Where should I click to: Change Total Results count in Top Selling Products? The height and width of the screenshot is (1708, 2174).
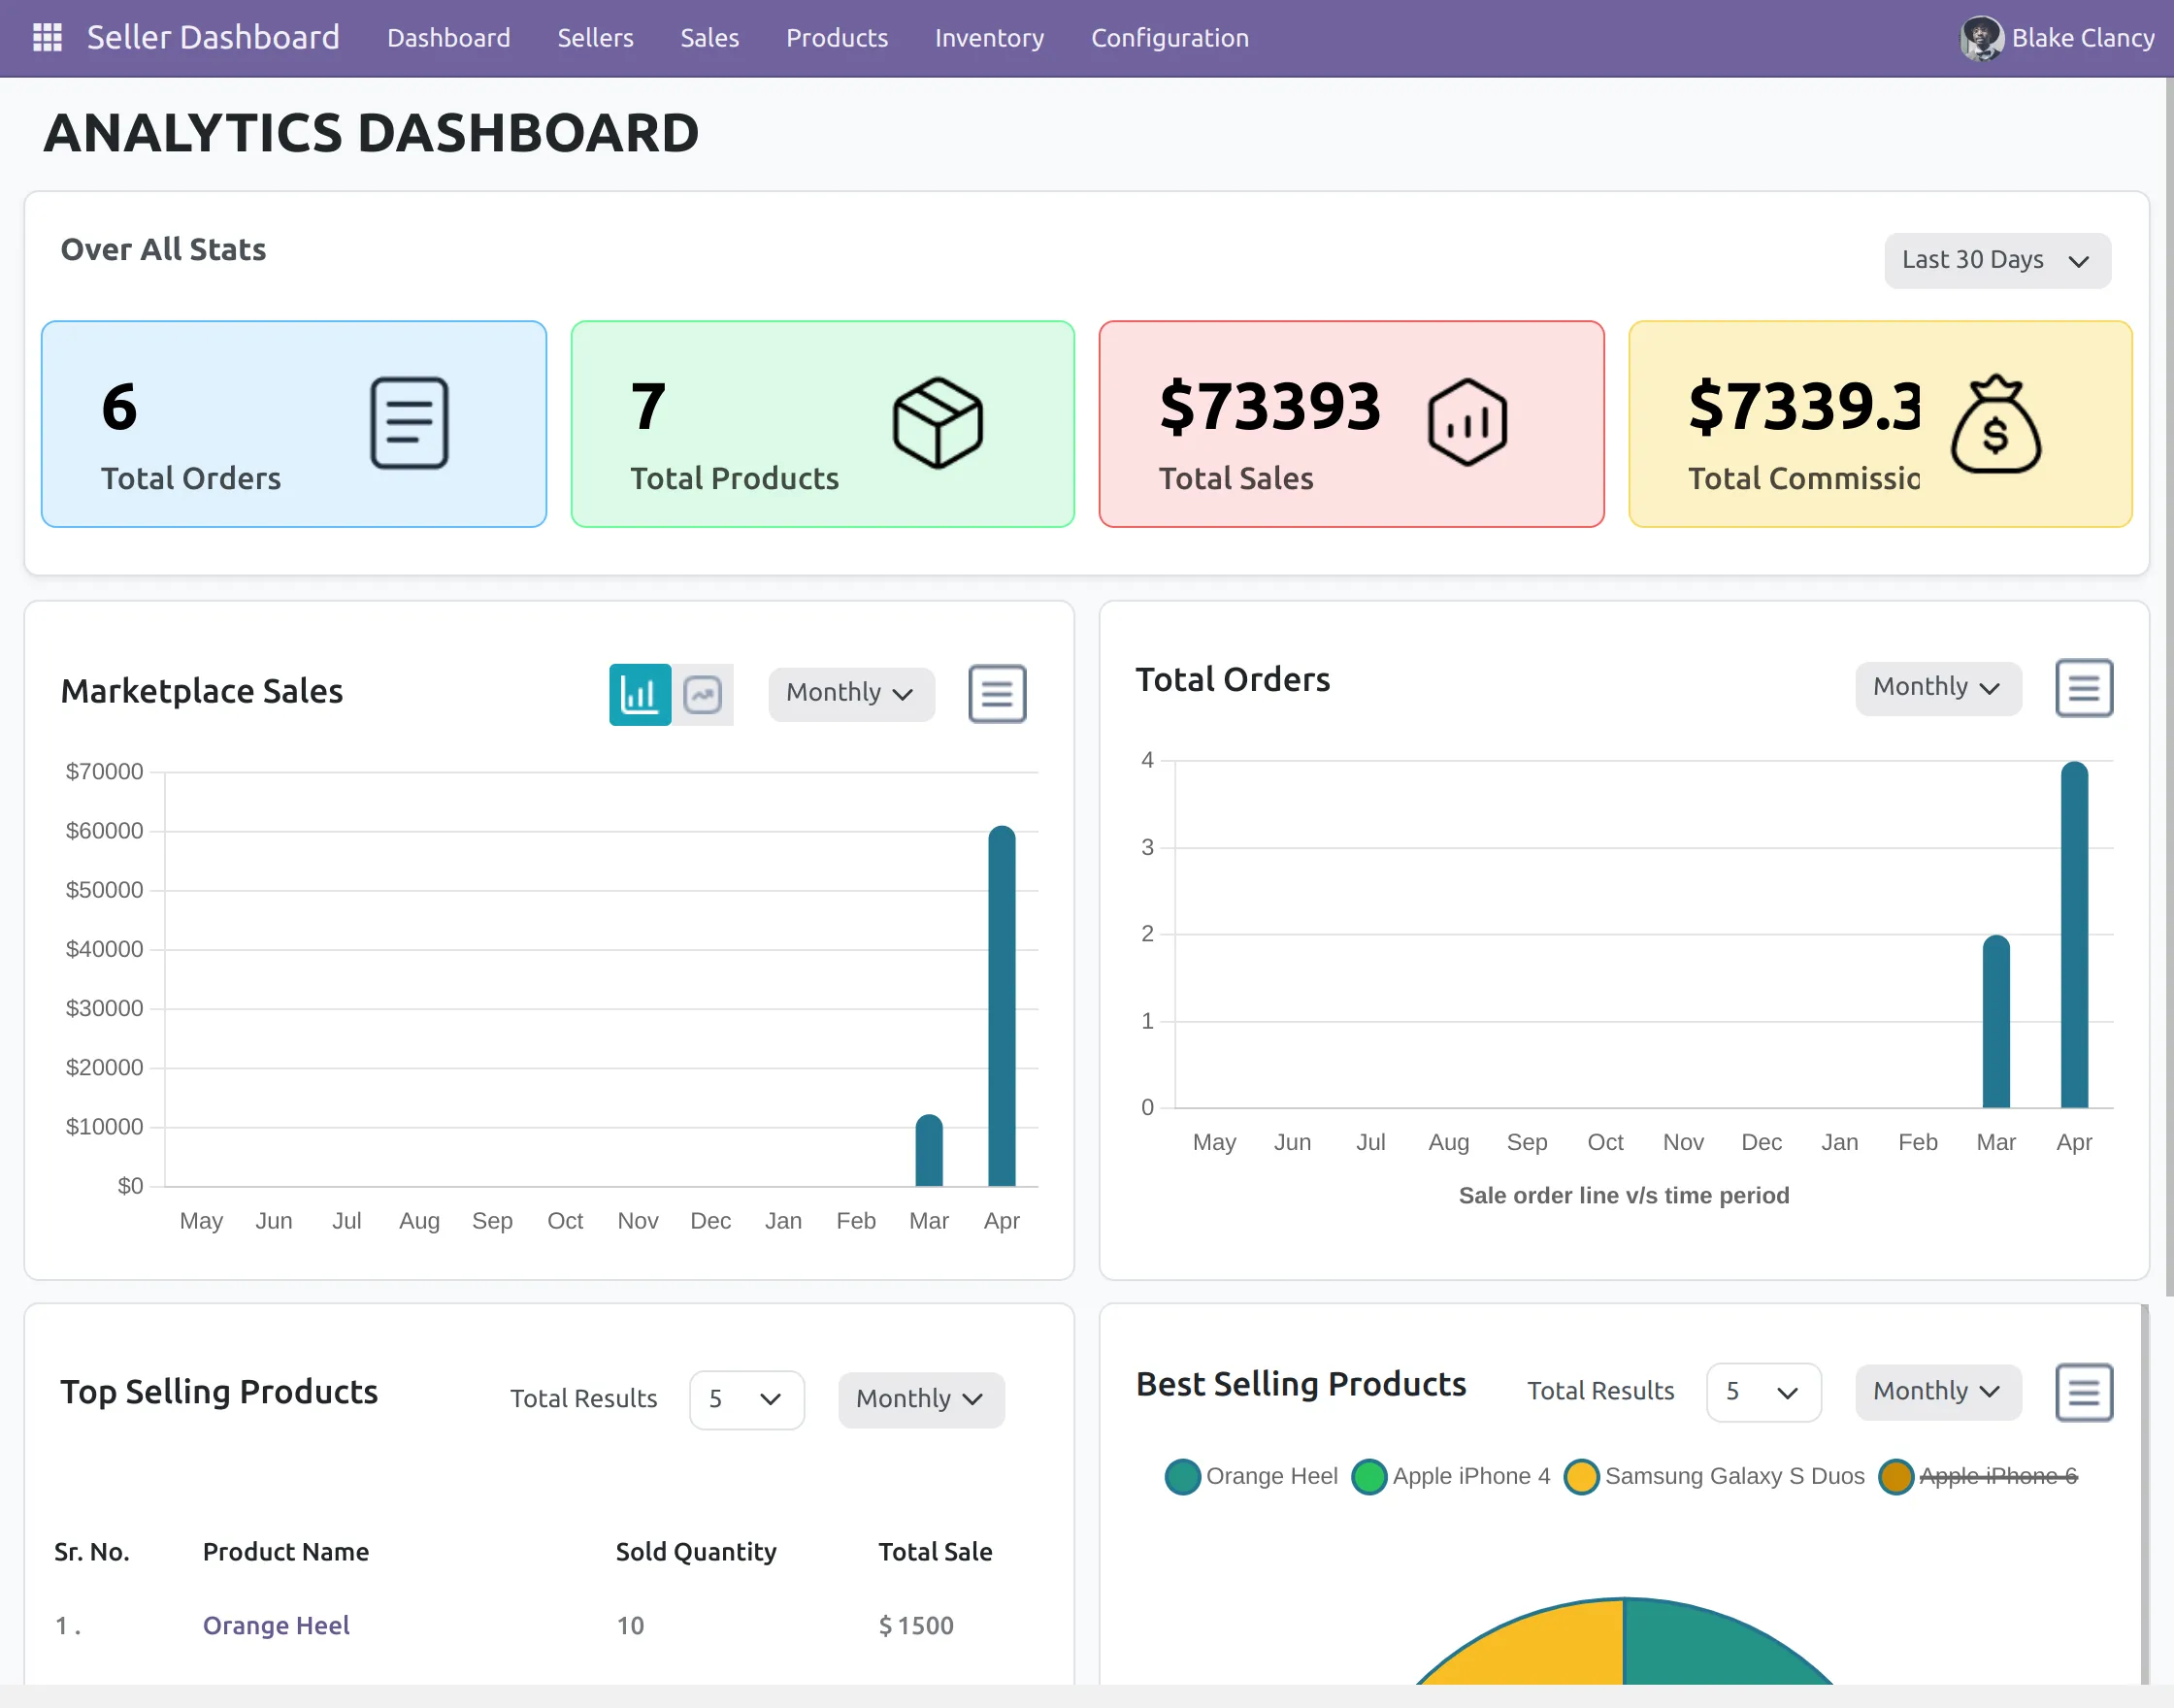(x=746, y=1400)
